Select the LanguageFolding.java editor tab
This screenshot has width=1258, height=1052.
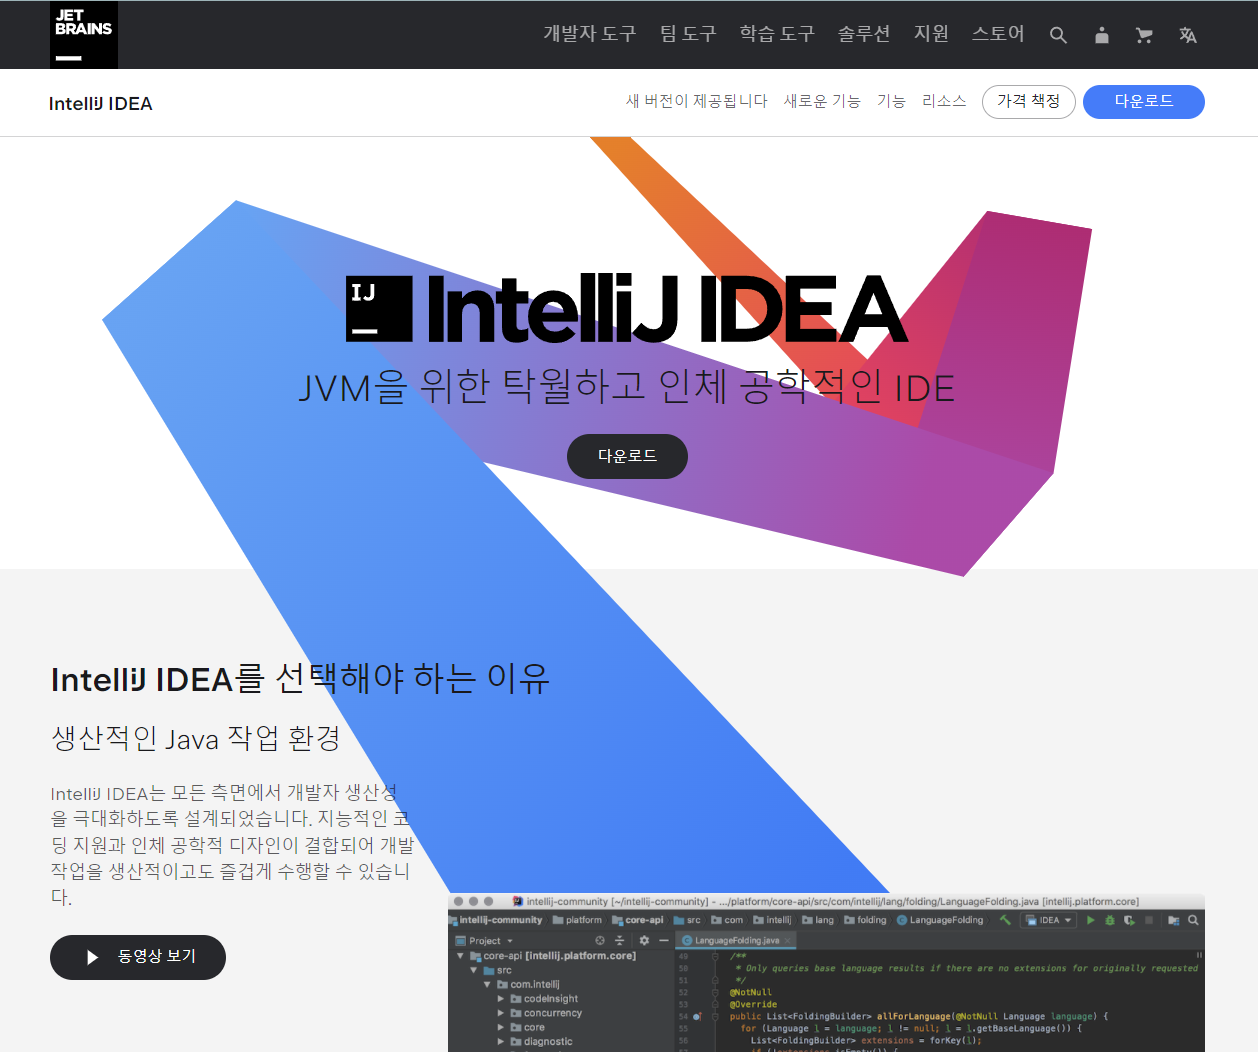point(736,941)
